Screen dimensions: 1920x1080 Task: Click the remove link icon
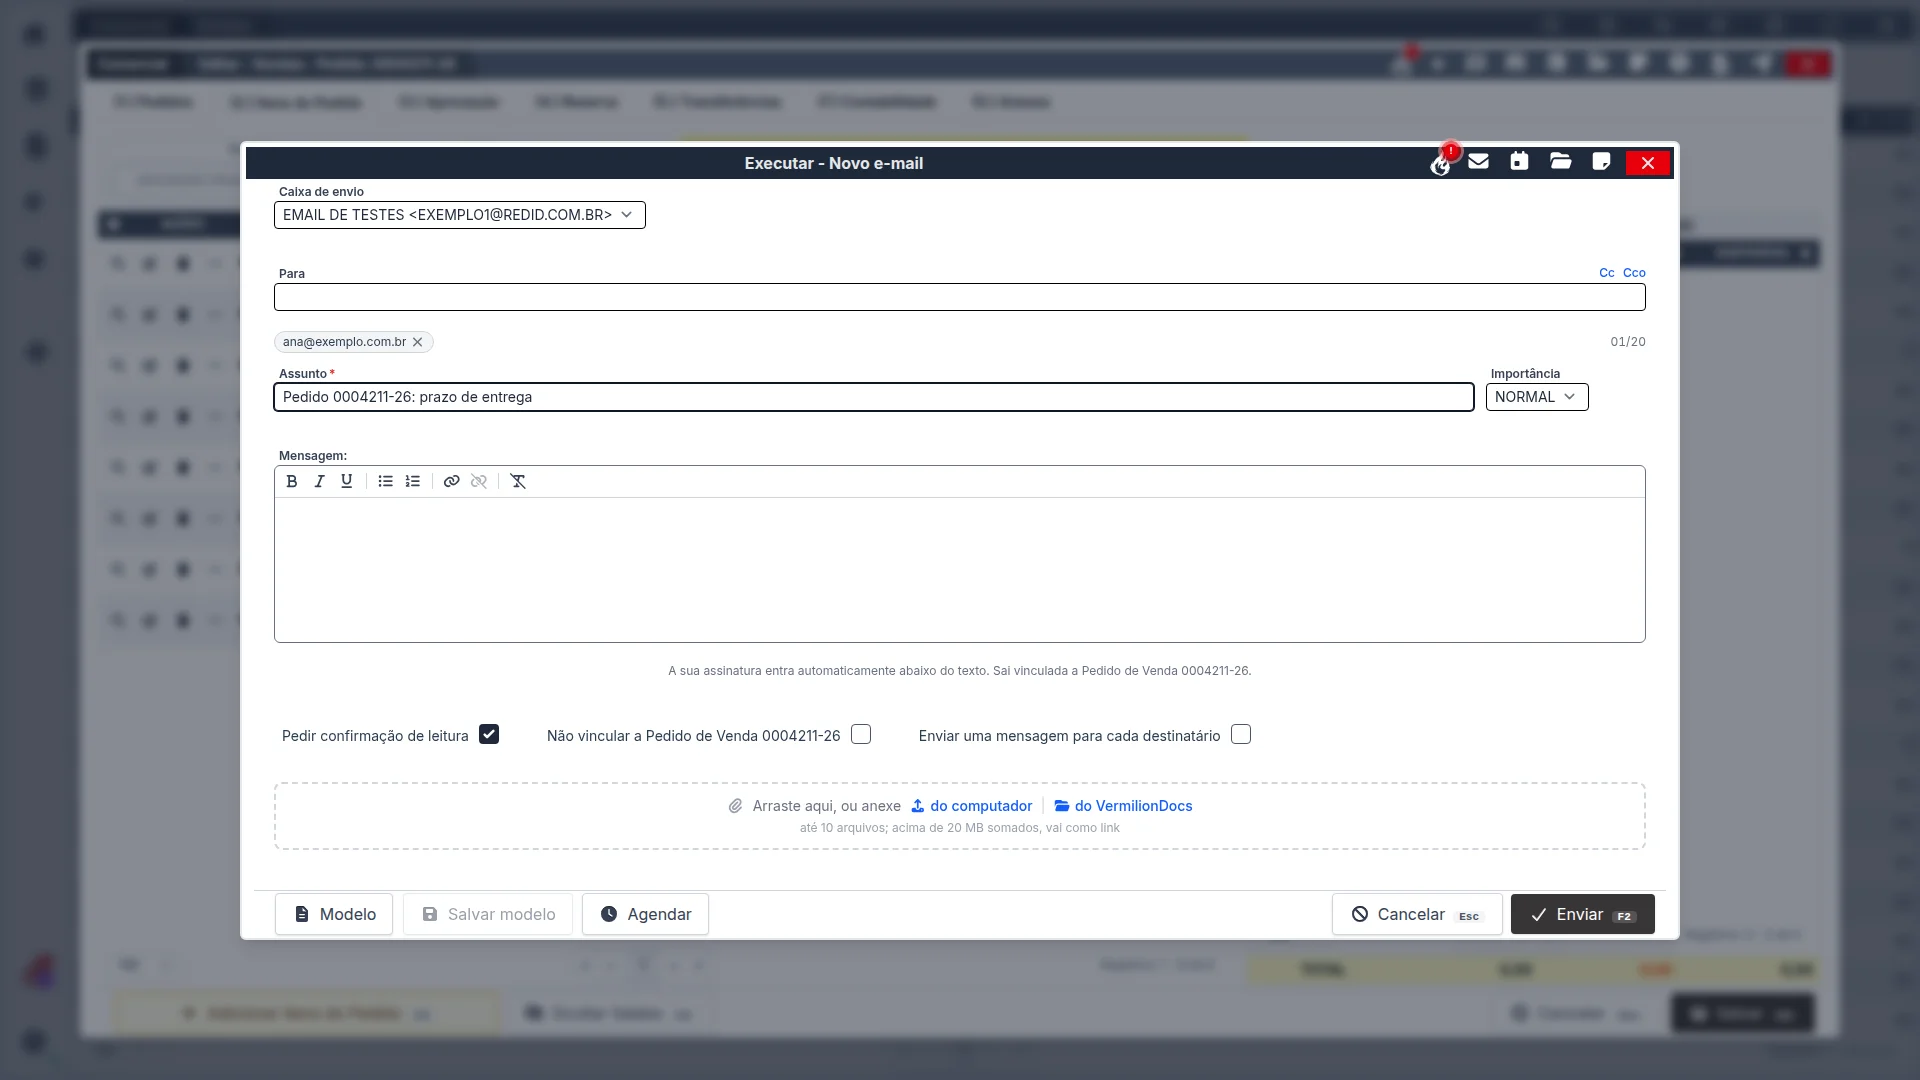coord(479,481)
